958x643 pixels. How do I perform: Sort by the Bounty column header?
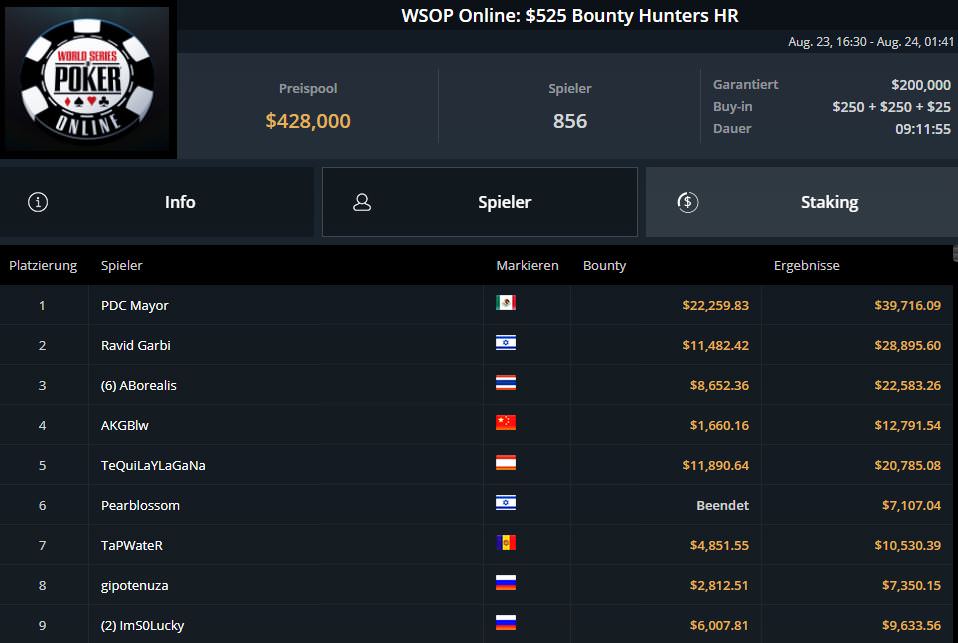pyautogui.click(x=604, y=265)
